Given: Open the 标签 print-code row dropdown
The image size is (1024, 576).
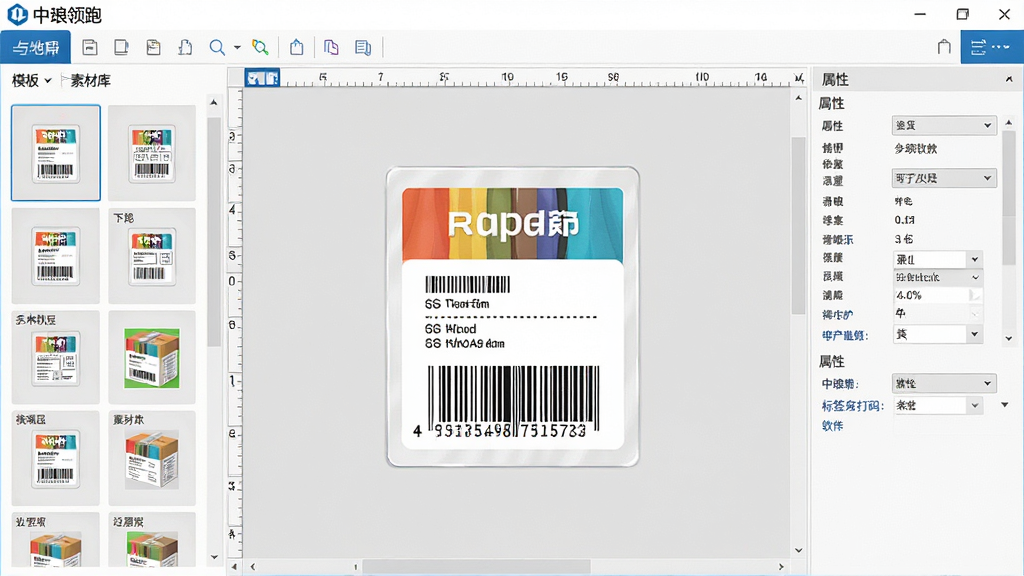Looking at the screenshot, I should (938, 406).
